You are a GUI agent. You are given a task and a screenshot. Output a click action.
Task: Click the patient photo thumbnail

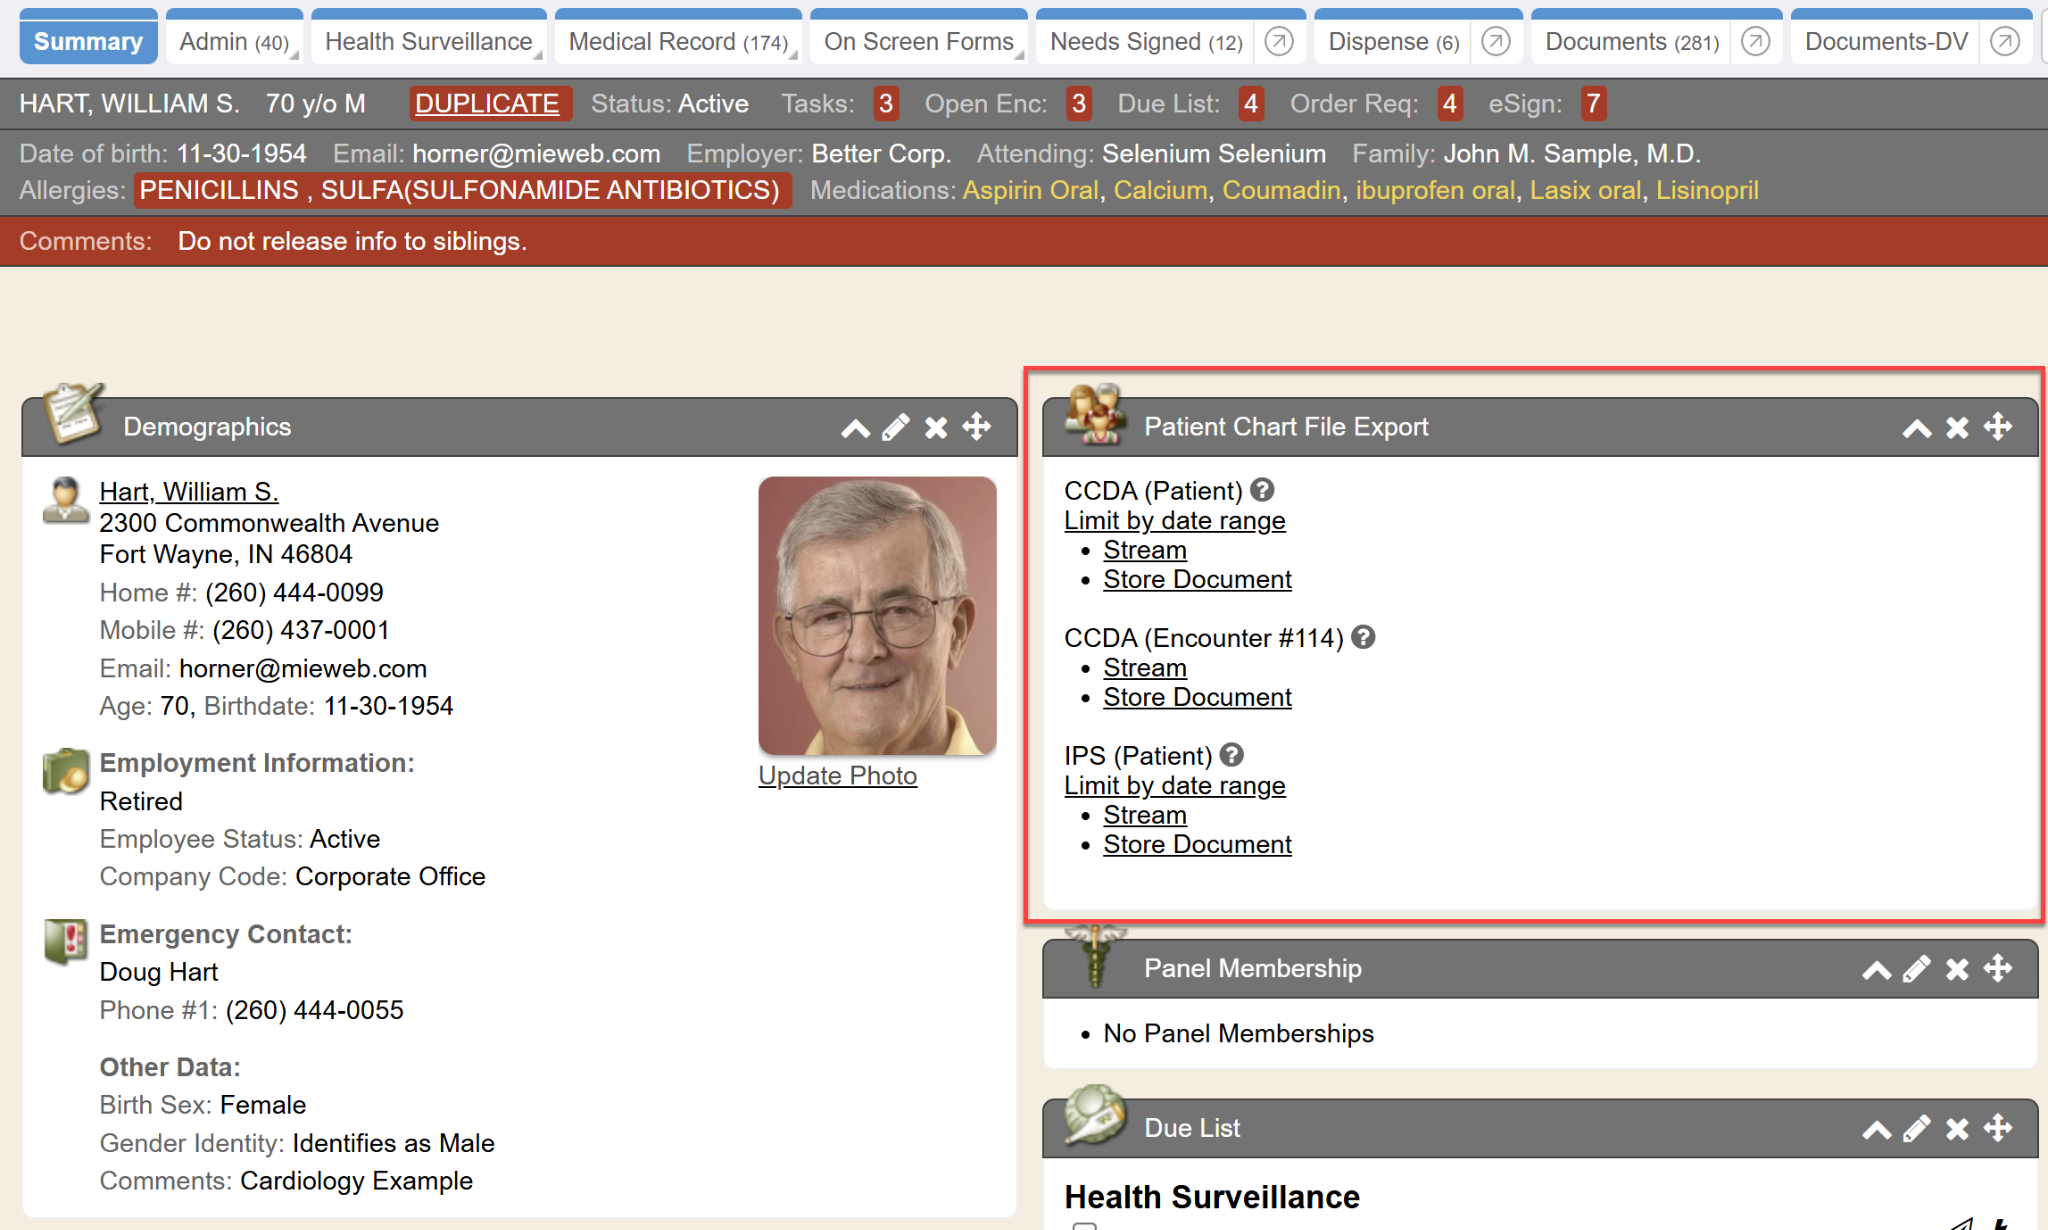877,615
